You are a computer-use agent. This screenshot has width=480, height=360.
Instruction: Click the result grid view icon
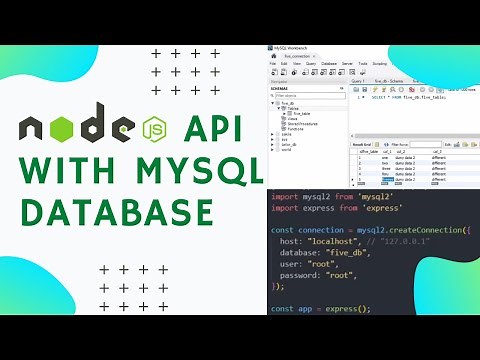tap(377, 144)
